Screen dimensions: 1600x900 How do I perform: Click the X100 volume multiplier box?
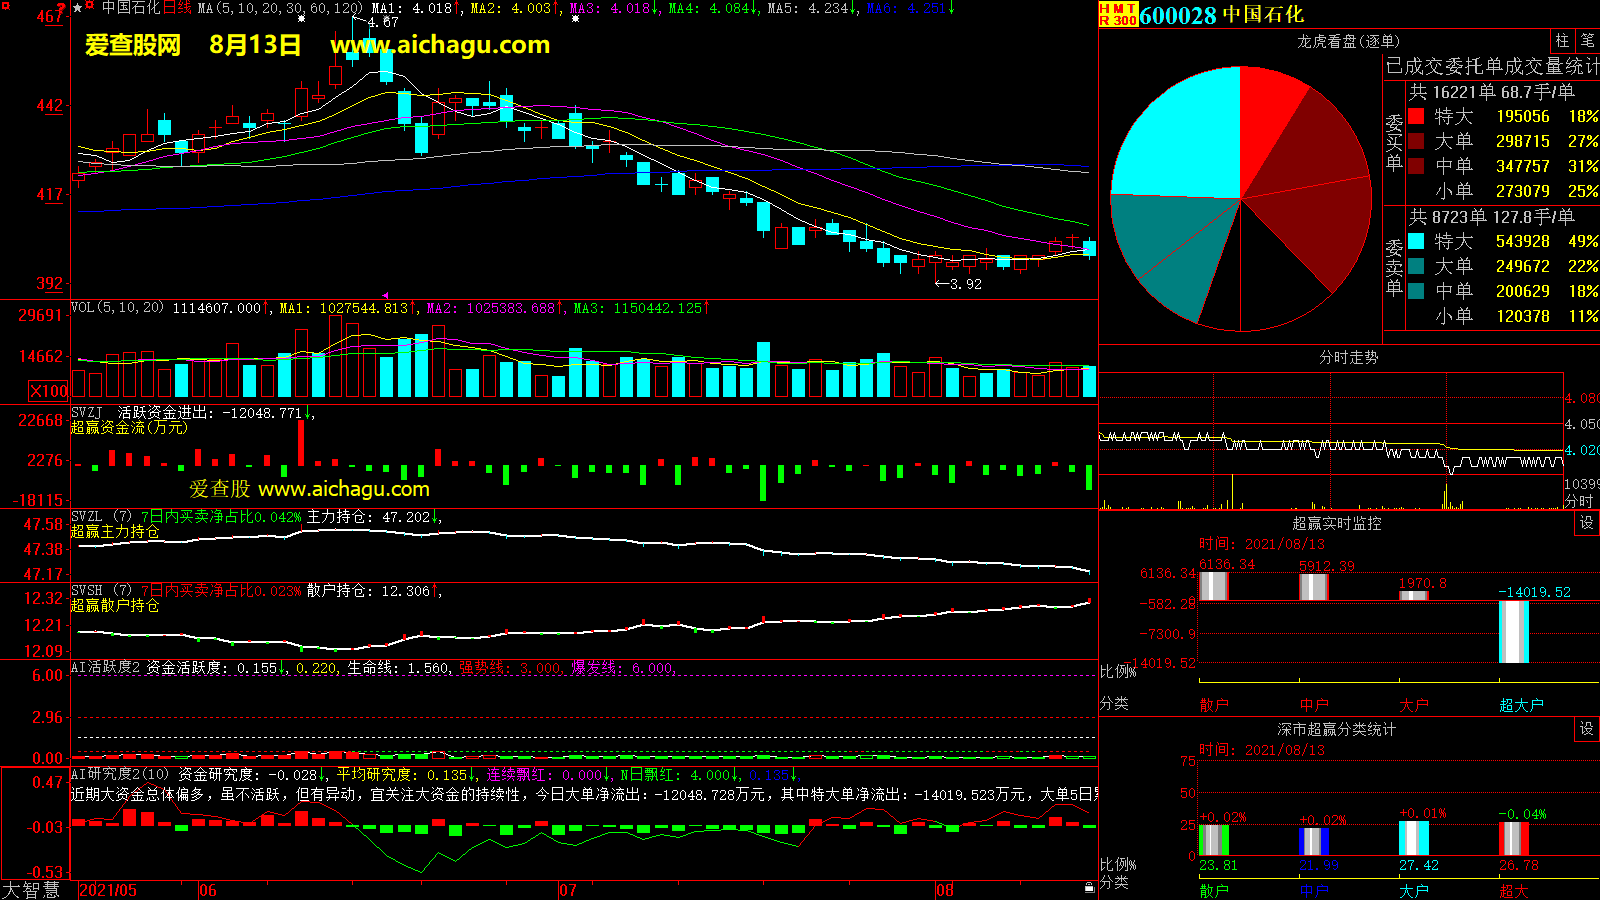coord(49,391)
